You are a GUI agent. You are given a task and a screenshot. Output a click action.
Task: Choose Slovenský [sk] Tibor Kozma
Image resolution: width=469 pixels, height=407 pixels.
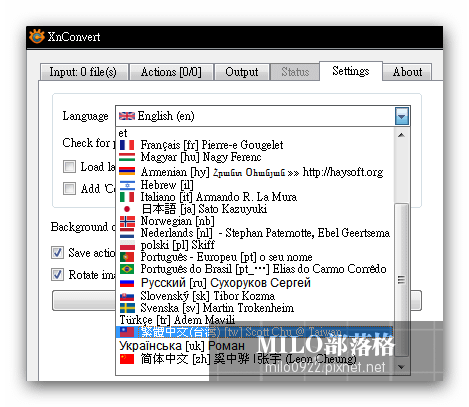(255, 296)
